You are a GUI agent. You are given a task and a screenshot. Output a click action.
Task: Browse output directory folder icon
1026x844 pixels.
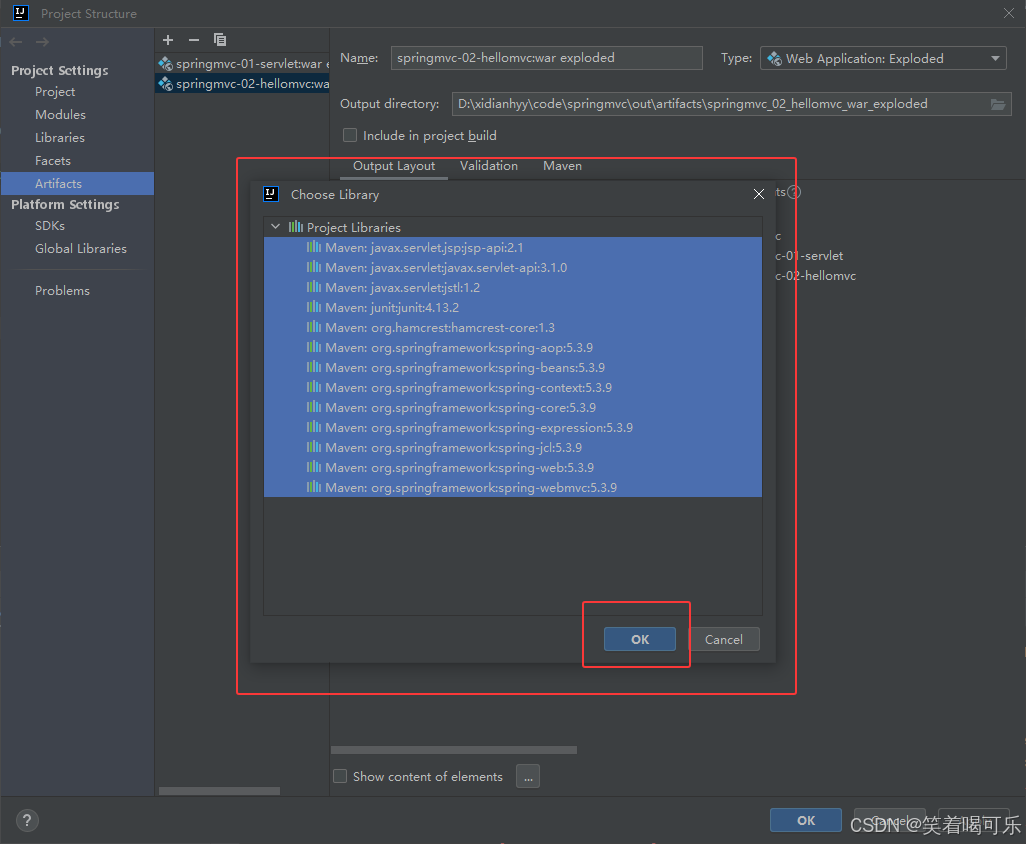997,104
